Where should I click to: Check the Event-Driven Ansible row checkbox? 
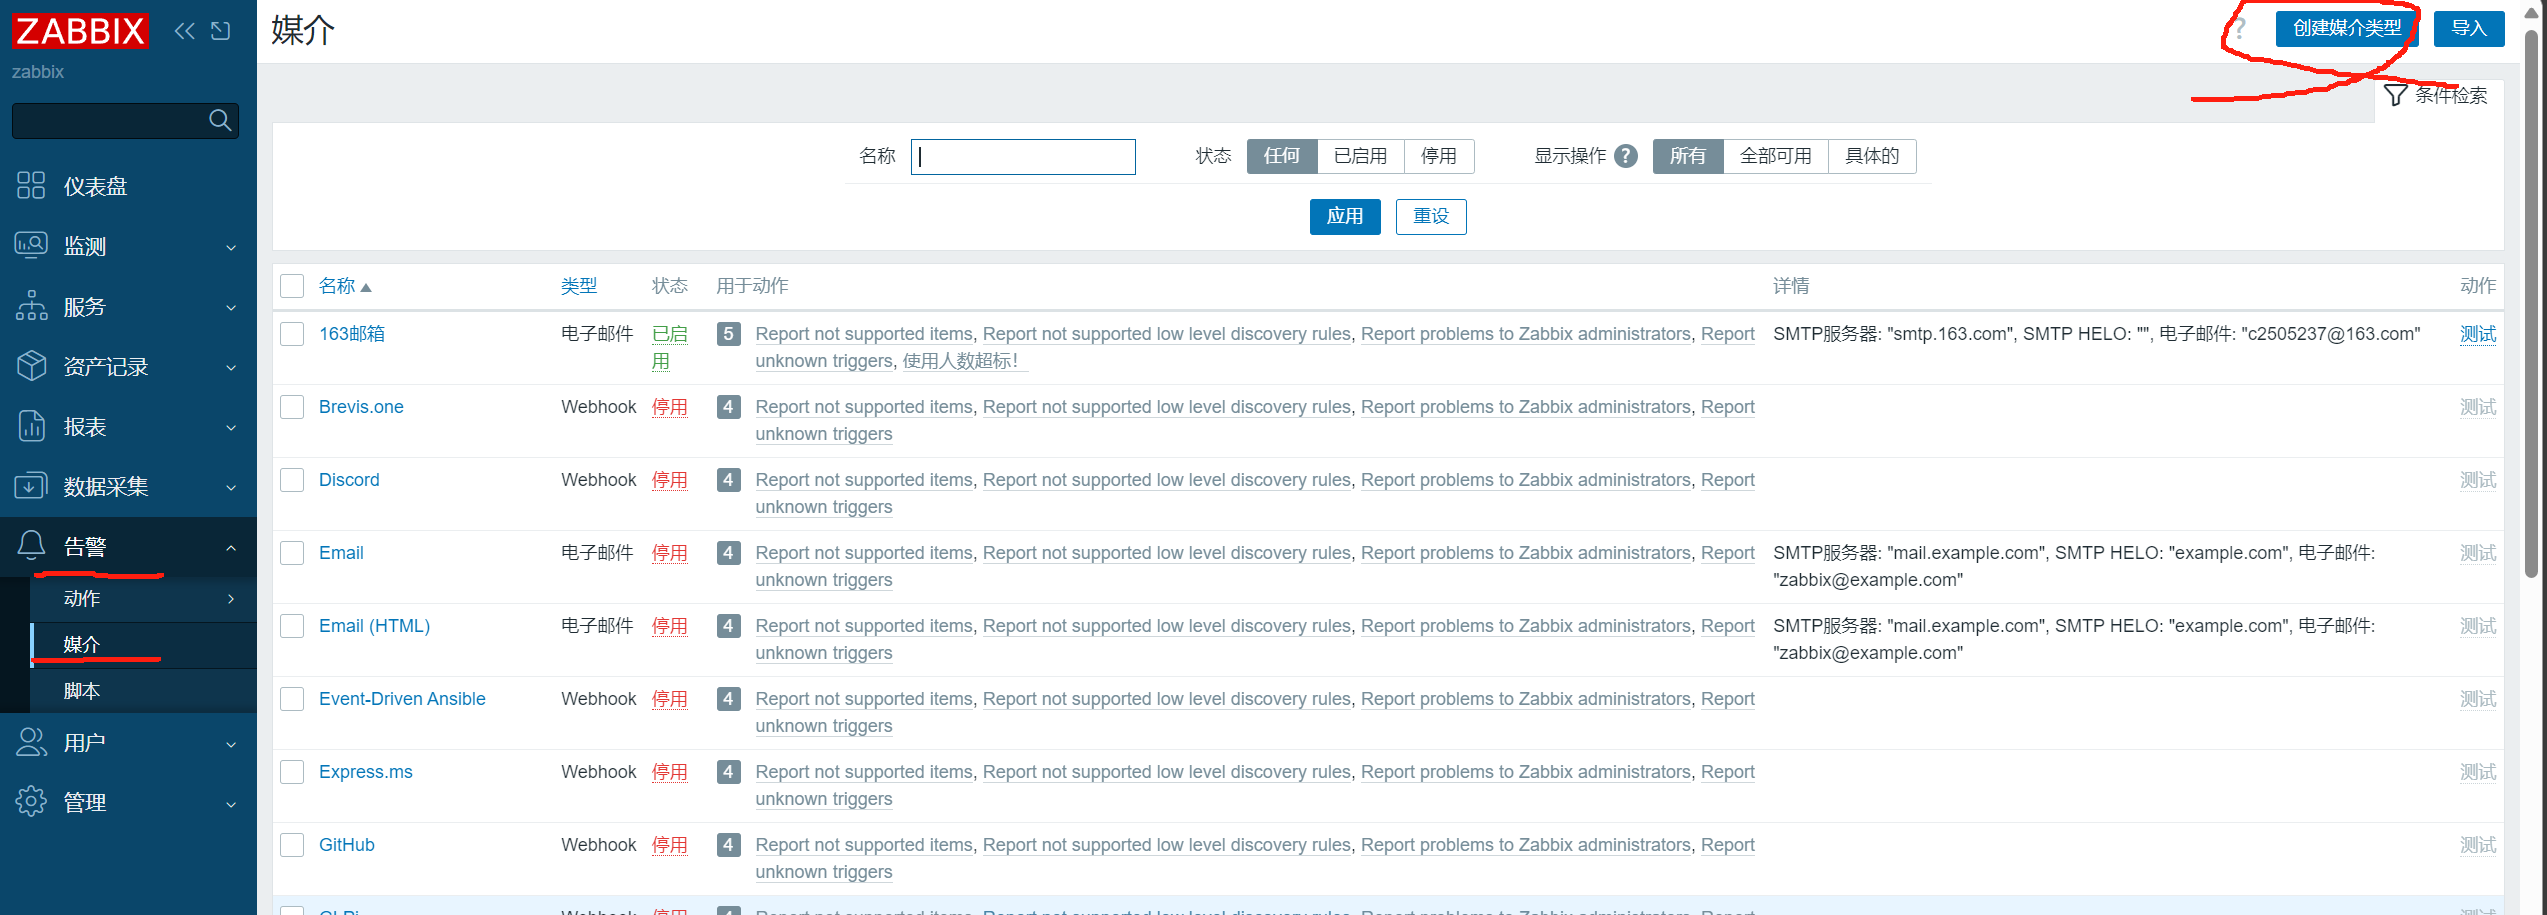292,699
